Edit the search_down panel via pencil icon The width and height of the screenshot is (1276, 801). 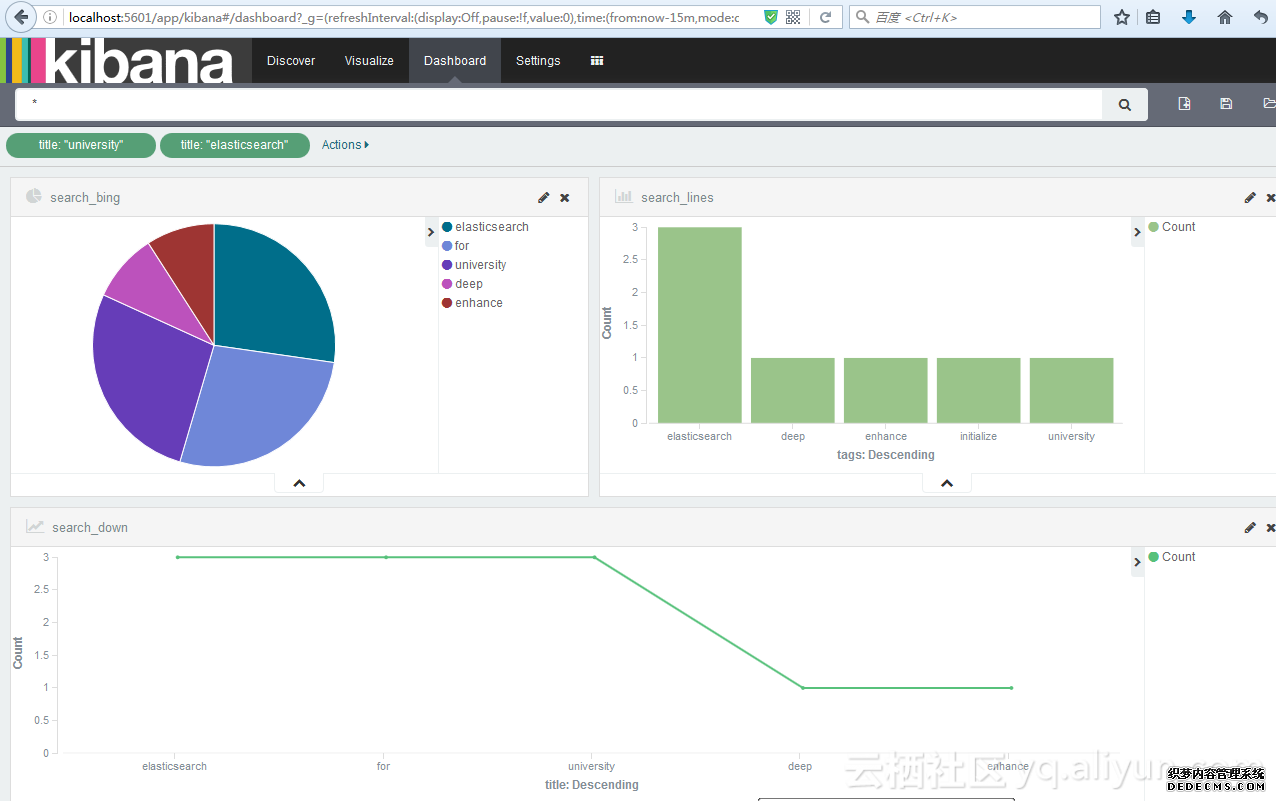[x=1249, y=528]
